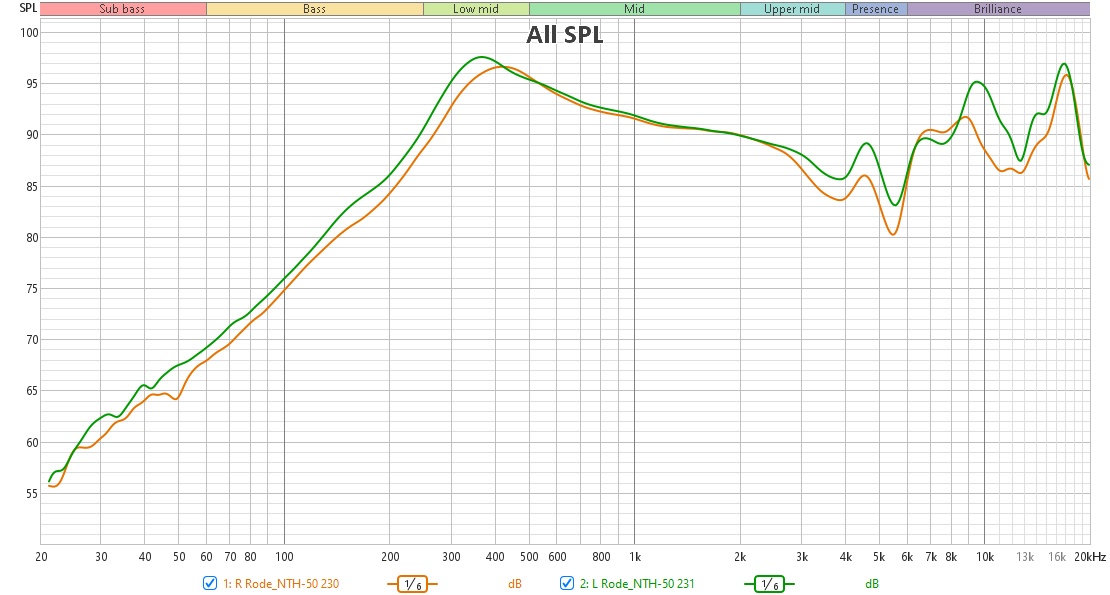Click the 13k frequency axis tick label
The image size is (1110, 595).
(x=1024, y=557)
